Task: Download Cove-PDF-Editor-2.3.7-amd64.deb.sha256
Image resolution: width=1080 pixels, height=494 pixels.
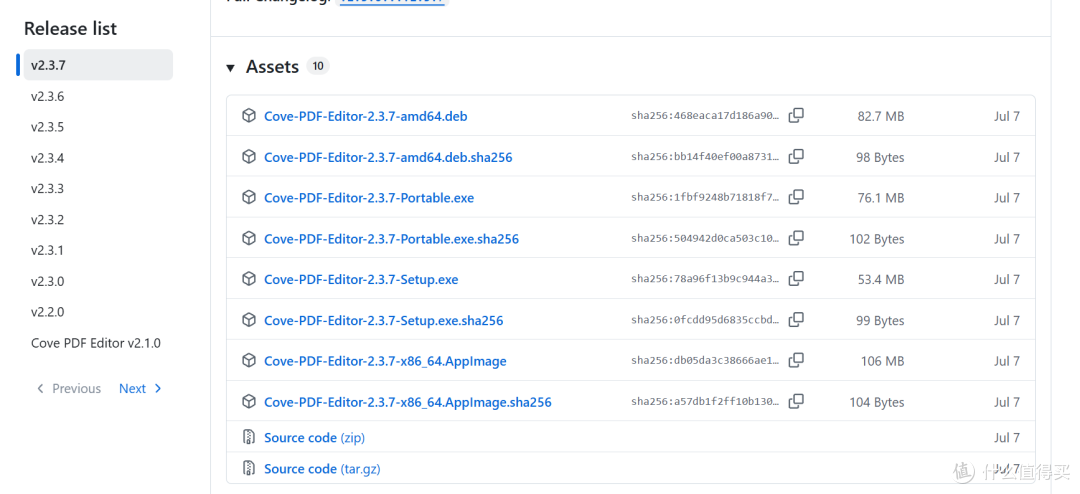Action: tap(388, 158)
